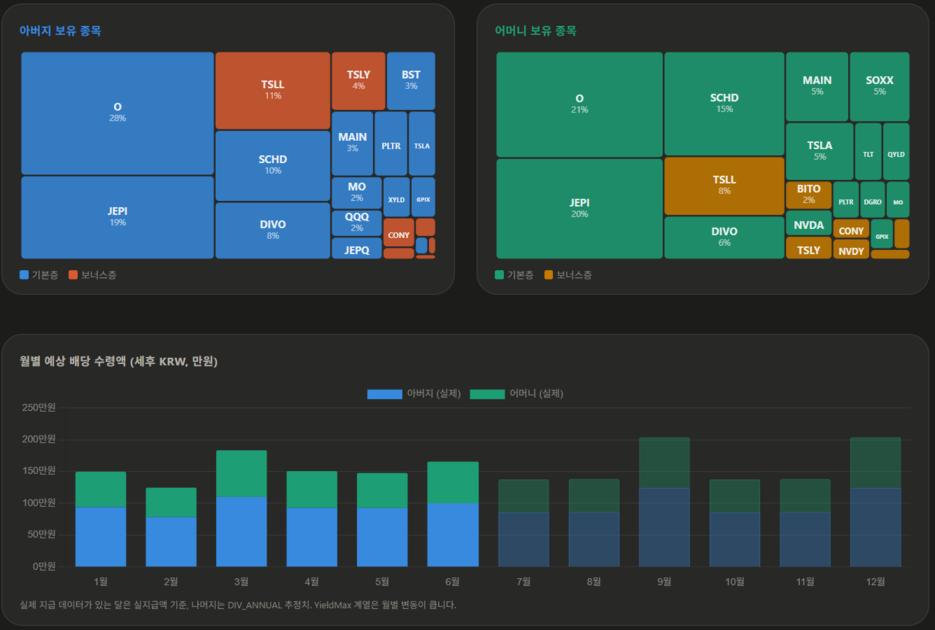Click the GPIX tile in father's treemap
935x630 pixels.
423,197
